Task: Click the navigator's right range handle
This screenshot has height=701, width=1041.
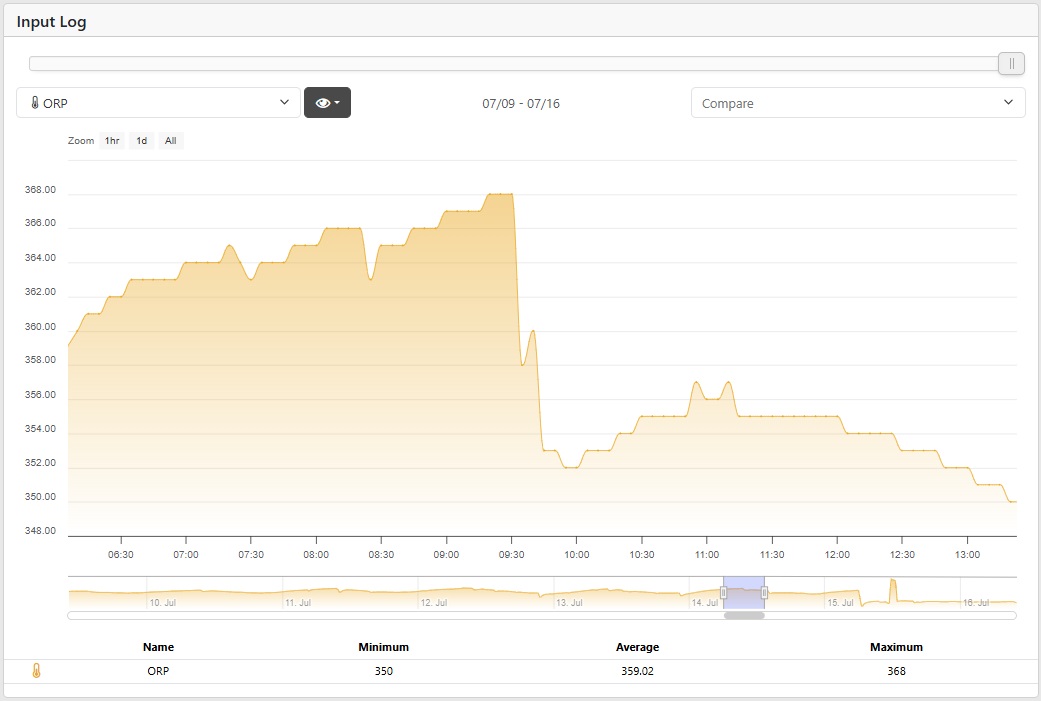Action: pyautogui.click(x=765, y=593)
